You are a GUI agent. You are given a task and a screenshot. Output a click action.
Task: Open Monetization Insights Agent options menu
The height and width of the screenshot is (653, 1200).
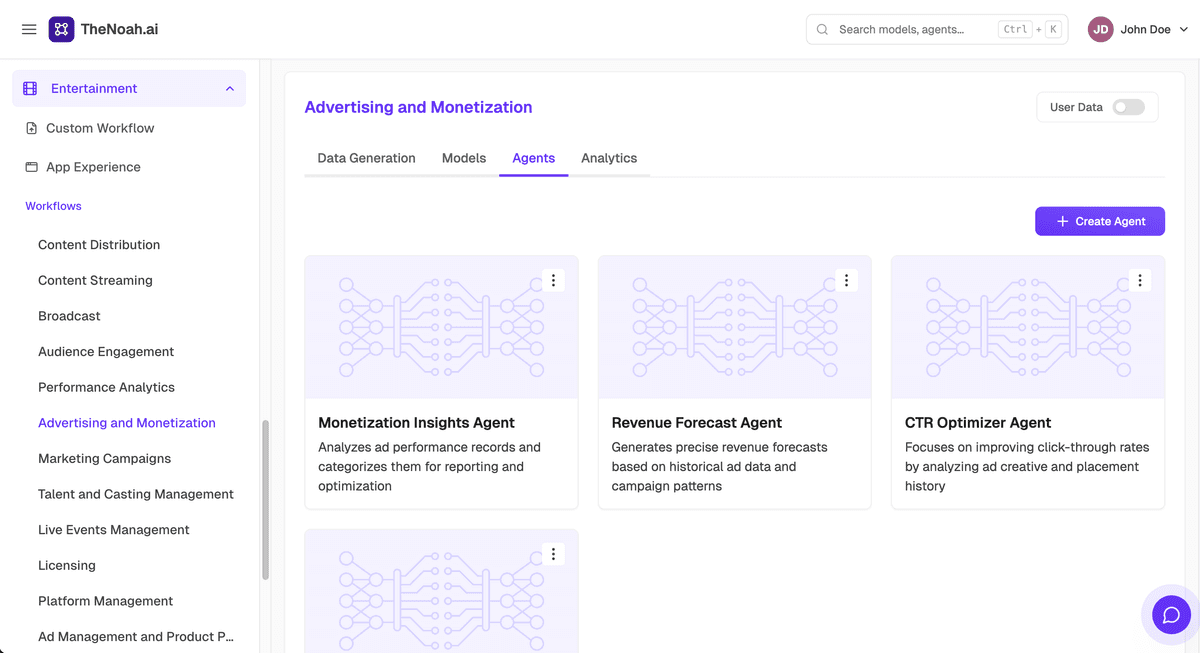tap(553, 281)
